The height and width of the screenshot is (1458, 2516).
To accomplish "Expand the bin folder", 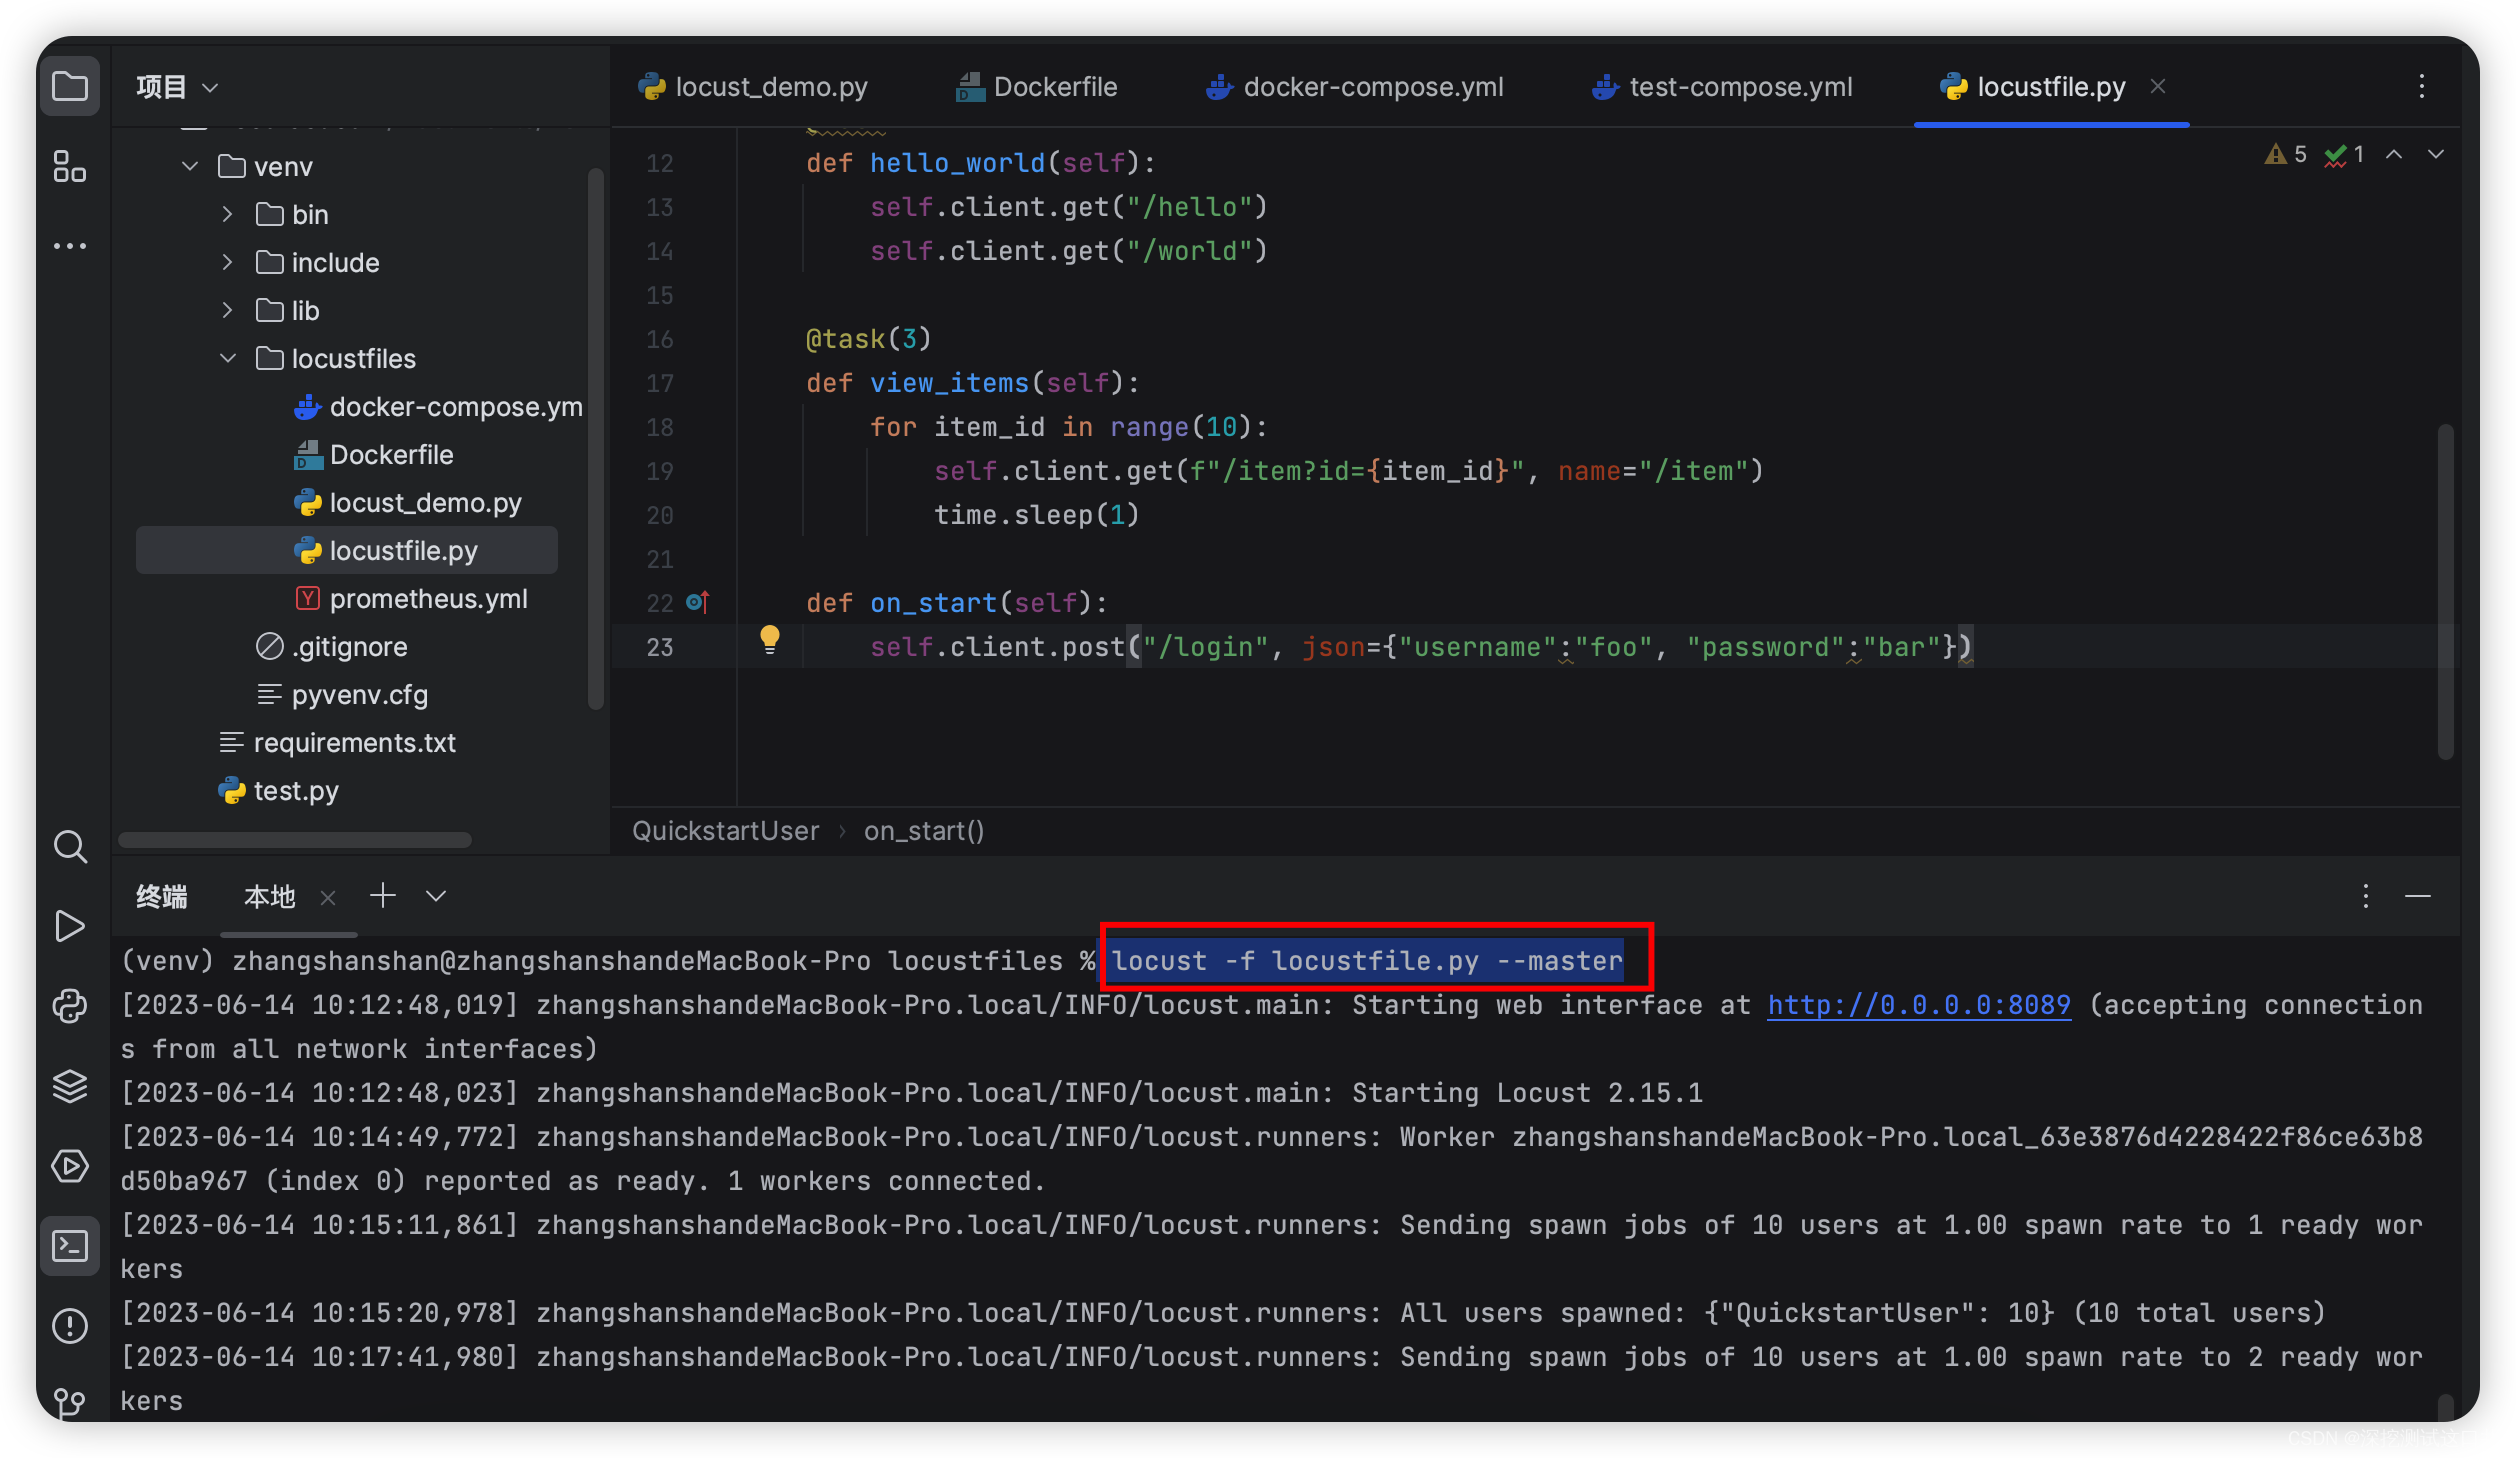I will tap(226, 214).
